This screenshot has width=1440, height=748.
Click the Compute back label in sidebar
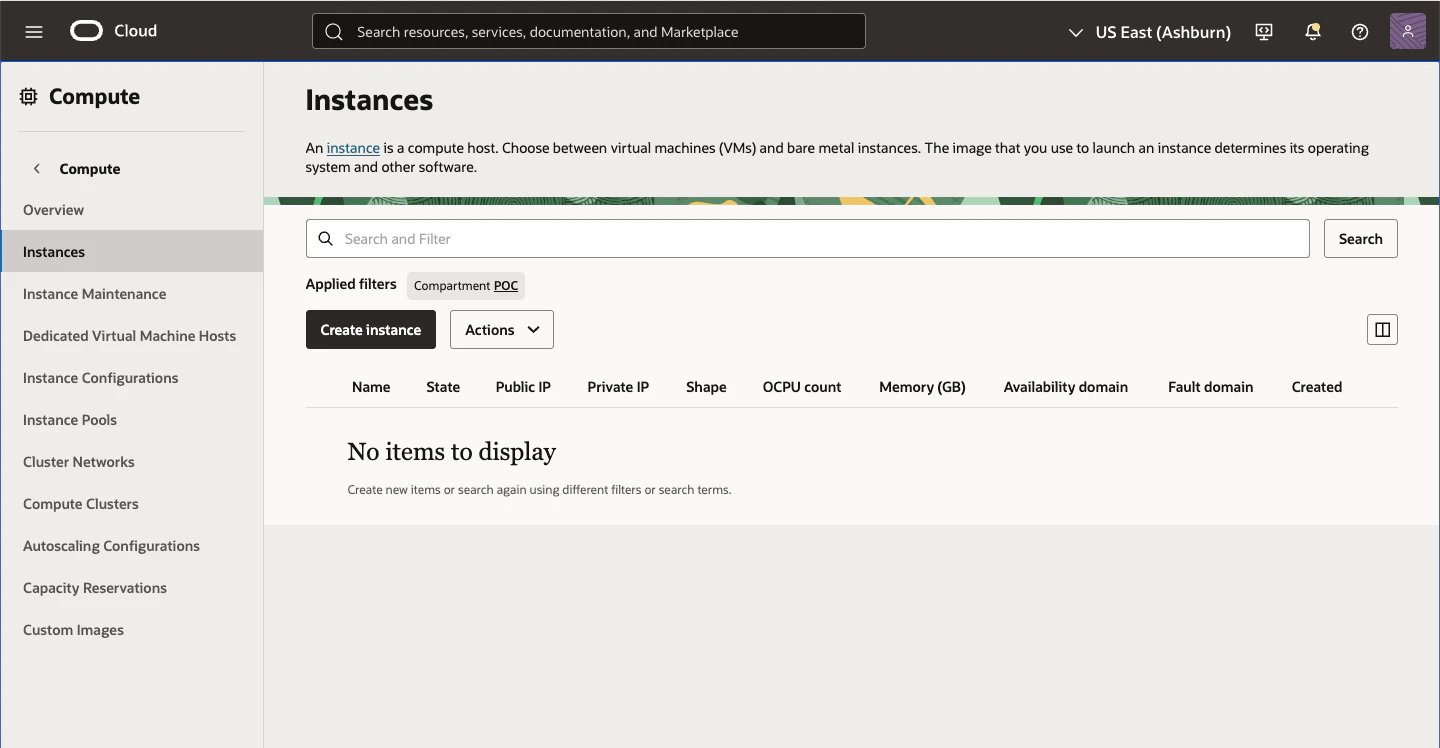(90, 169)
